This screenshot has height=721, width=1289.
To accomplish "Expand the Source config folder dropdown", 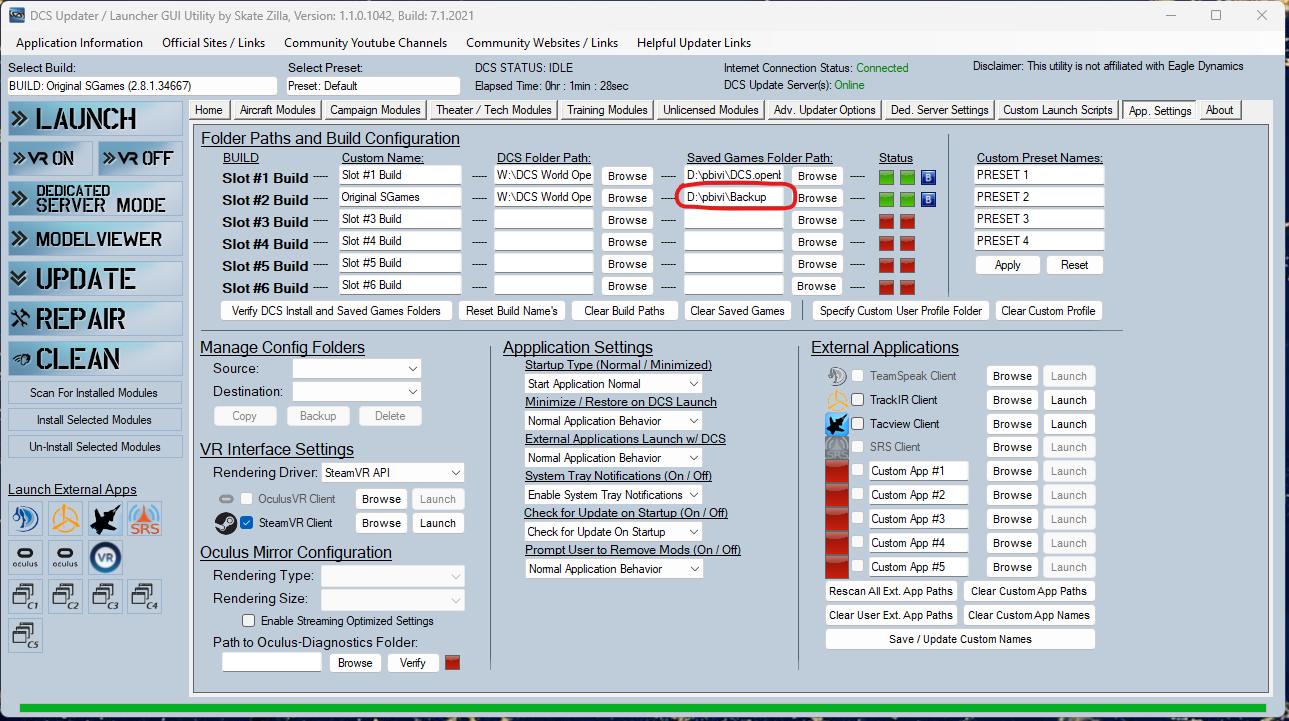I will point(356,369).
